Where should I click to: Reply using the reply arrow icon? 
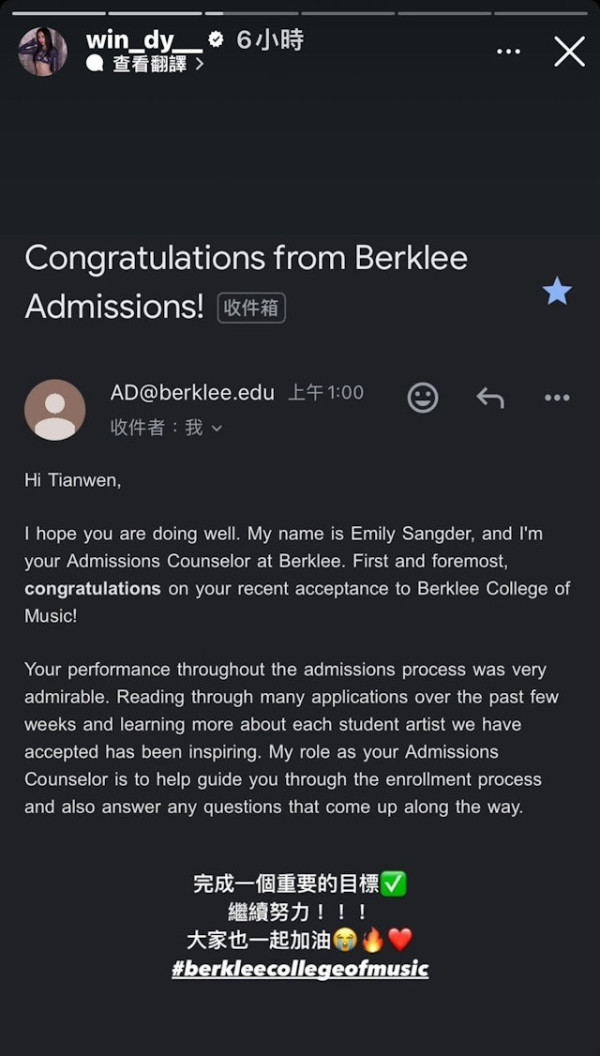[x=490, y=398]
